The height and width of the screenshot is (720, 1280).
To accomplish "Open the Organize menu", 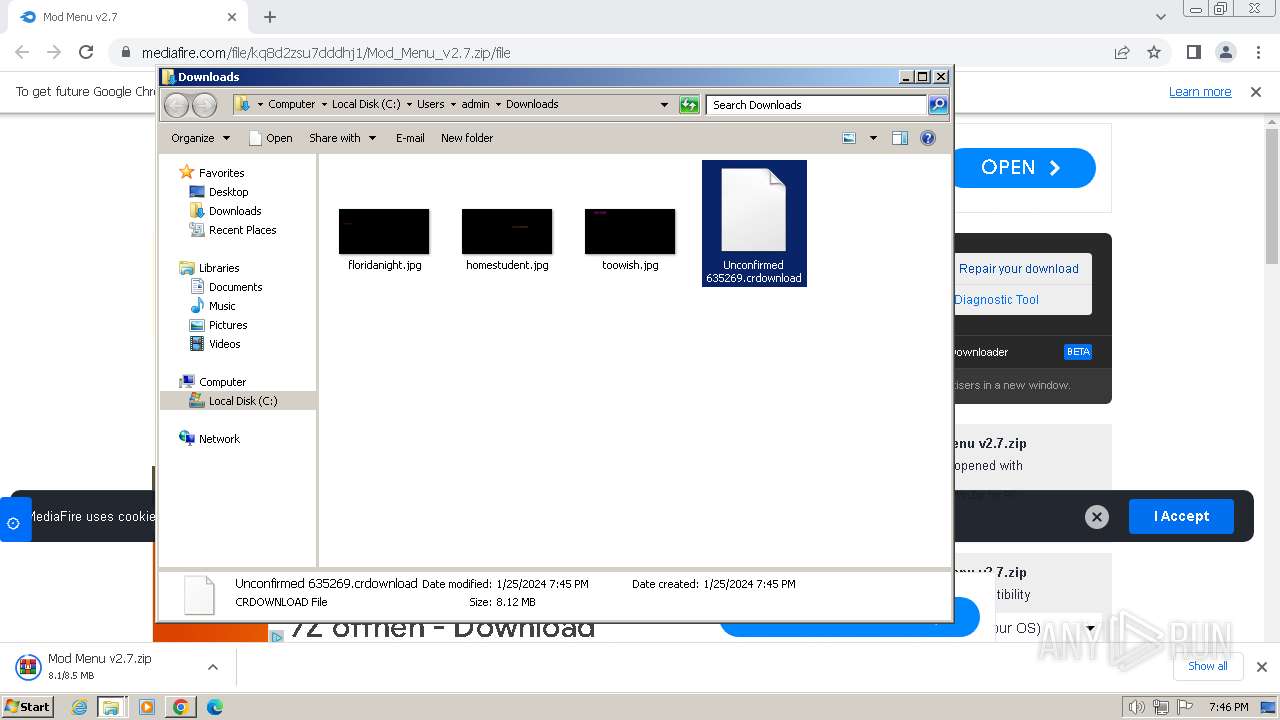I will pyautogui.click(x=200, y=138).
